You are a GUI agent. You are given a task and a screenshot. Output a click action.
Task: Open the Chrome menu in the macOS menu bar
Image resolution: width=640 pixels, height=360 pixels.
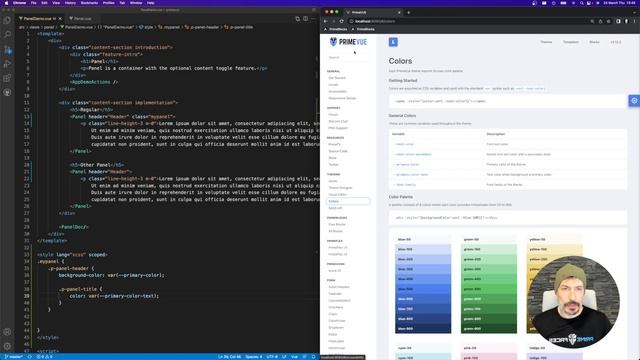click(19, 3)
